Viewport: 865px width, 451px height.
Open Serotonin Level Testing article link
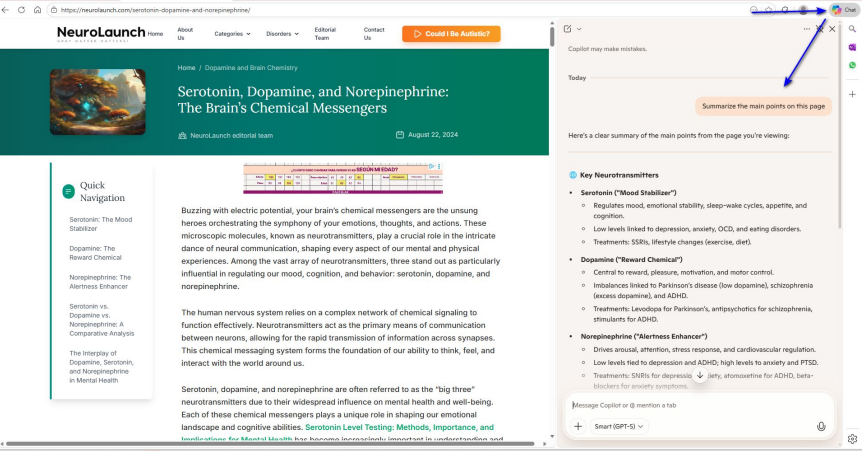coord(399,427)
